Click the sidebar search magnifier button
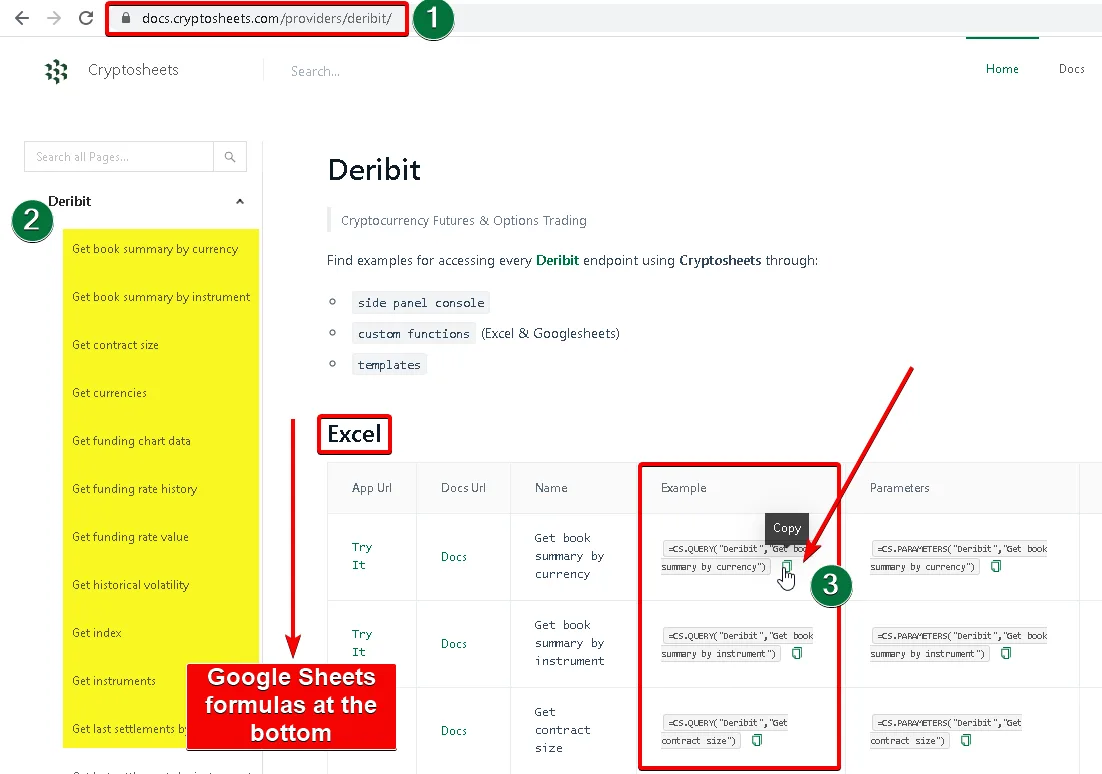The width and height of the screenshot is (1102, 774). [230, 157]
